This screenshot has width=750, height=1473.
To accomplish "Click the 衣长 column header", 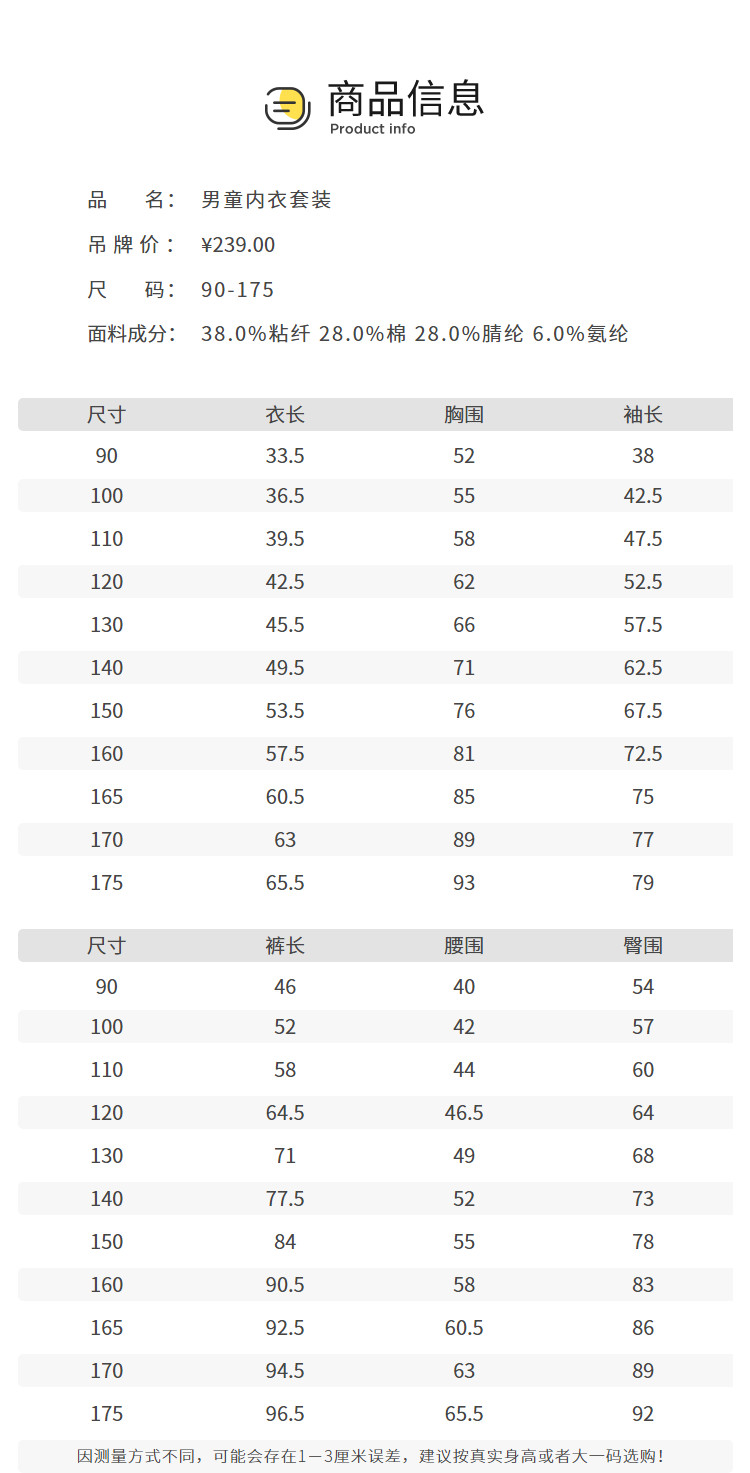I will click(285, 415).
